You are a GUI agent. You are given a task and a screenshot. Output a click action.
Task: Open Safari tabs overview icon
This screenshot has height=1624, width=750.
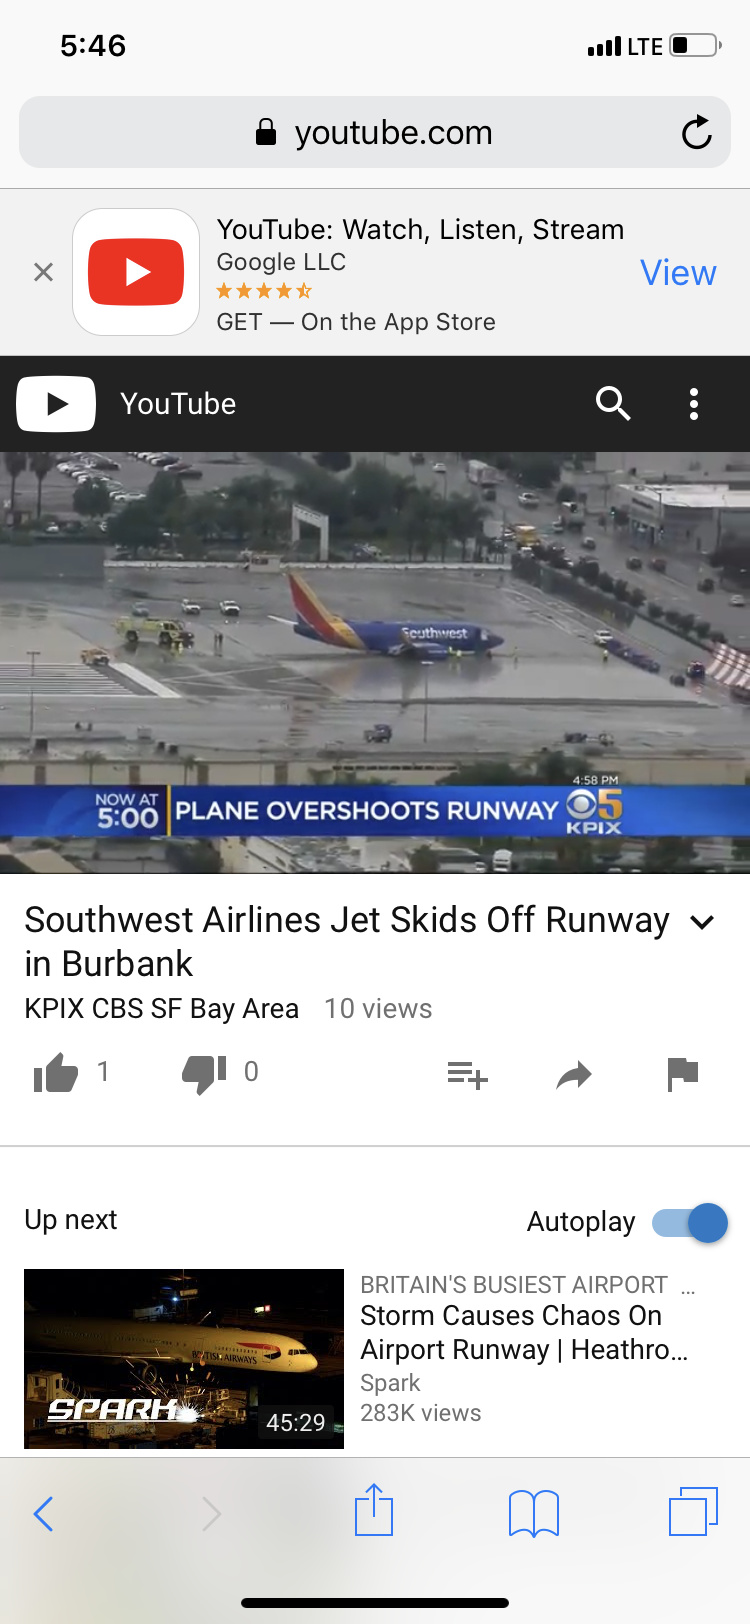[694, 1511]
